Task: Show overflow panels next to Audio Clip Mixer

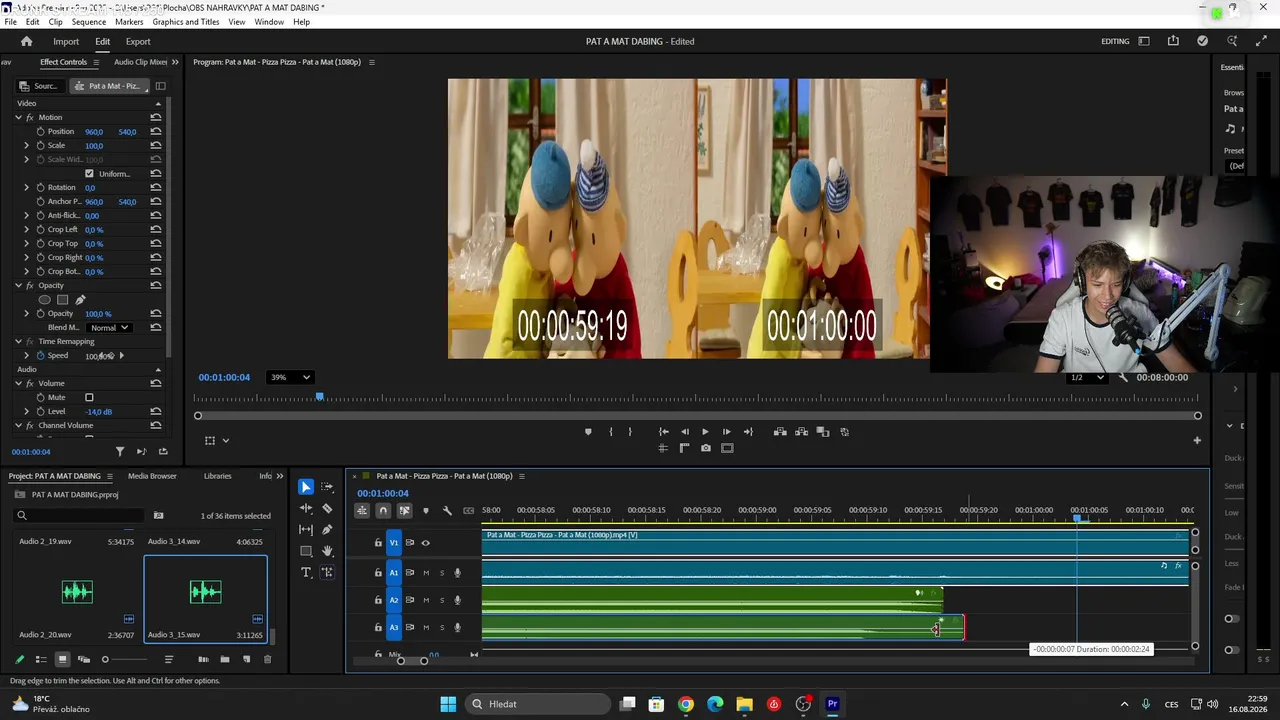Action: (x=175, y=62)
